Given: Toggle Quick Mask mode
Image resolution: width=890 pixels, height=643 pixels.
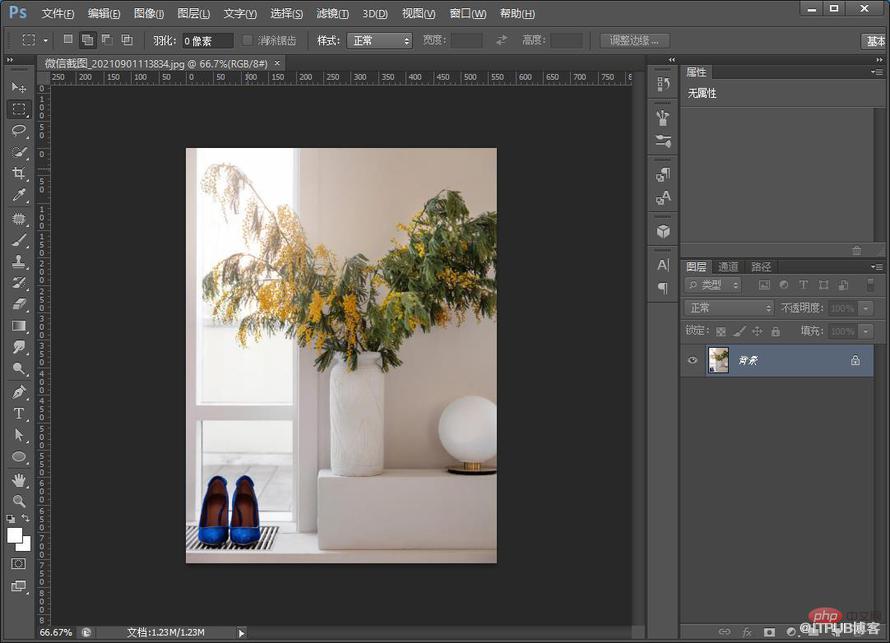Looking at the screenshot, I should [19, 564].
